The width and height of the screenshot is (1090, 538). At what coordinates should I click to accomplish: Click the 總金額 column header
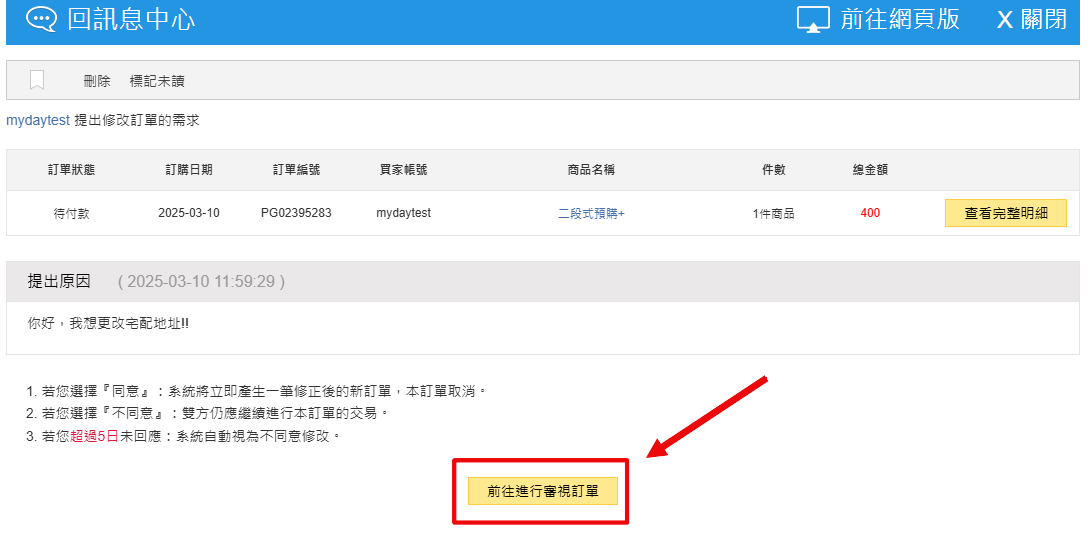[x=870, y=170]
